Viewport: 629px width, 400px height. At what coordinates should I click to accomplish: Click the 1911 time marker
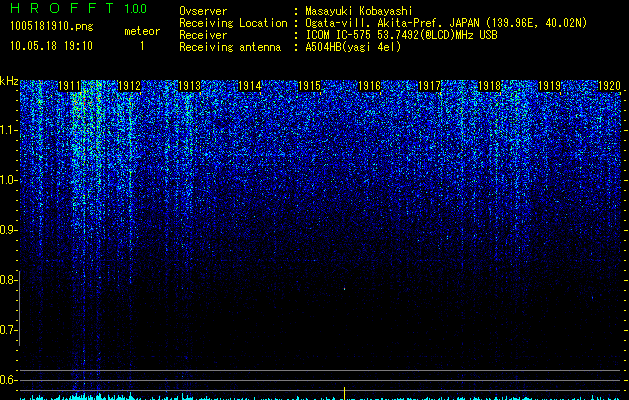coord(69,86)
